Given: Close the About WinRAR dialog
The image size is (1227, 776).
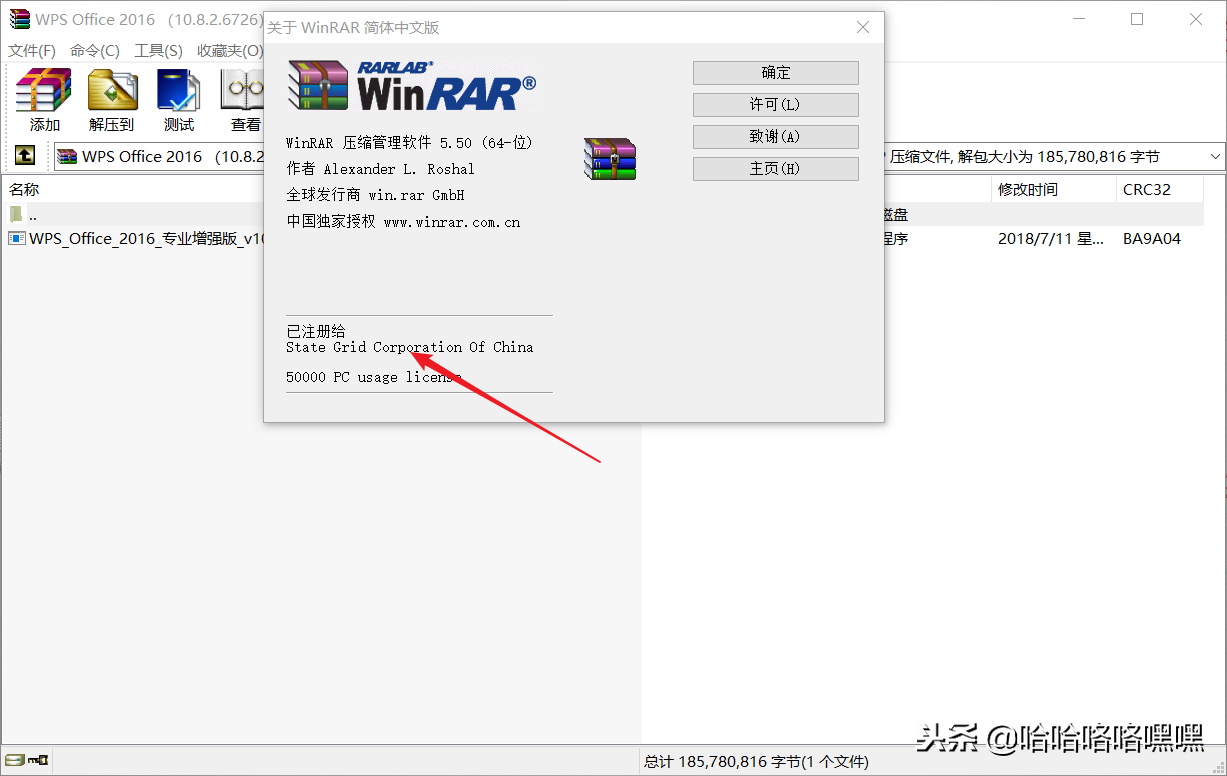Looking at the screenshot, I should point(864,28).
